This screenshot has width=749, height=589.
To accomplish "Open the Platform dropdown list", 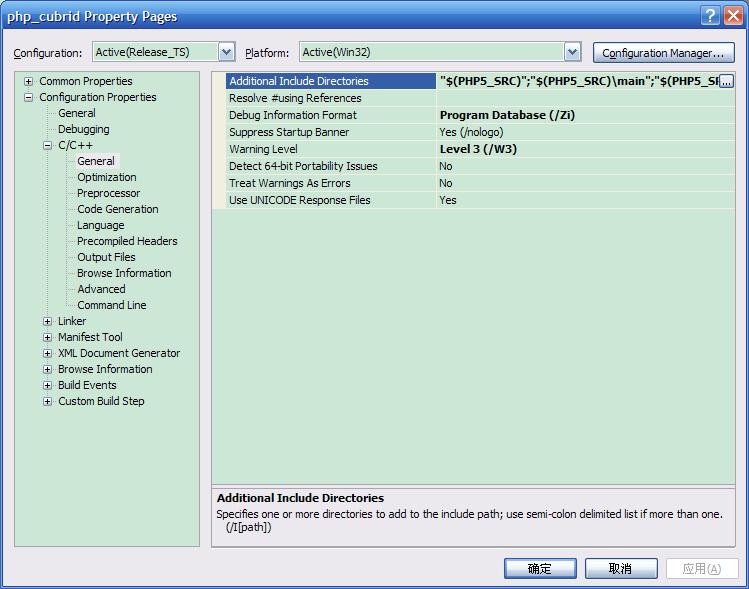I will click(572, 52).
